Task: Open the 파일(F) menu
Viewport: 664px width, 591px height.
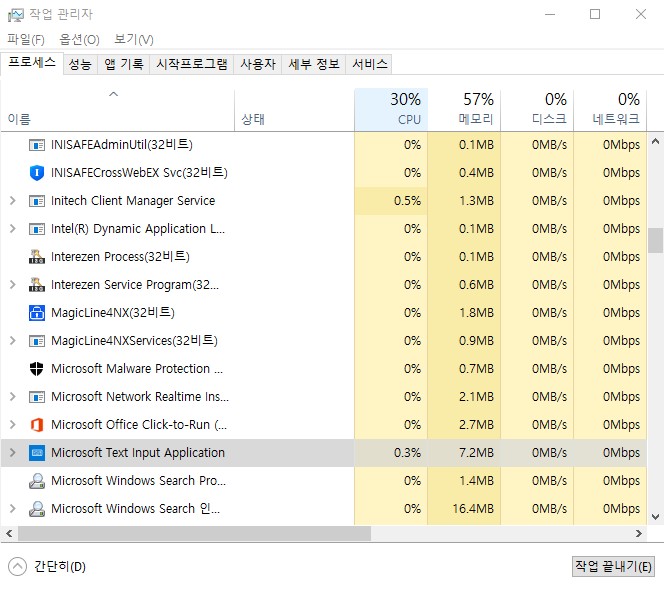Action: pyautogui.click(x=26, y=40)
